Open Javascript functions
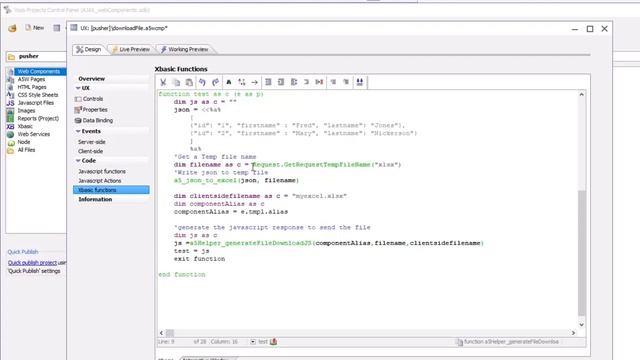The height and width of the screenshot is (360, 640). point(102,171)
